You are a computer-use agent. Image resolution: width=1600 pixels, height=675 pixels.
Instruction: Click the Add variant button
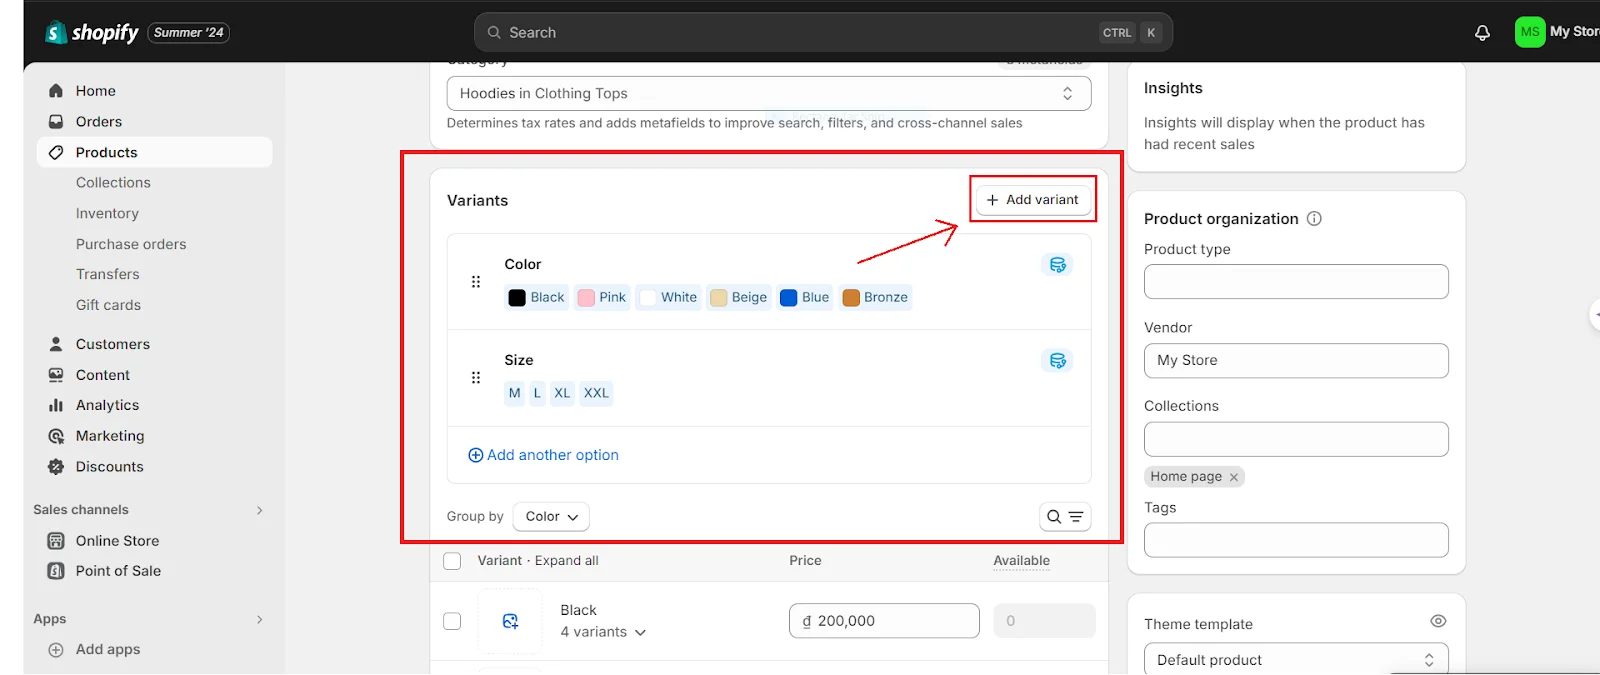click(1033, 199)
